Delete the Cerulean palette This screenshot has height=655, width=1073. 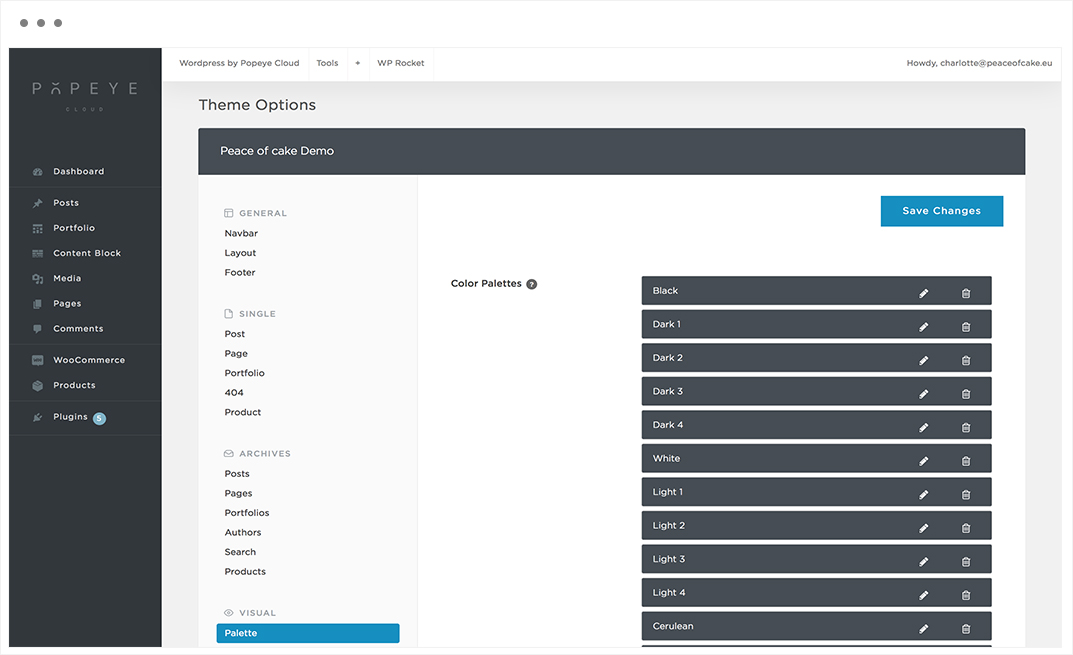(x=966, y=629)
